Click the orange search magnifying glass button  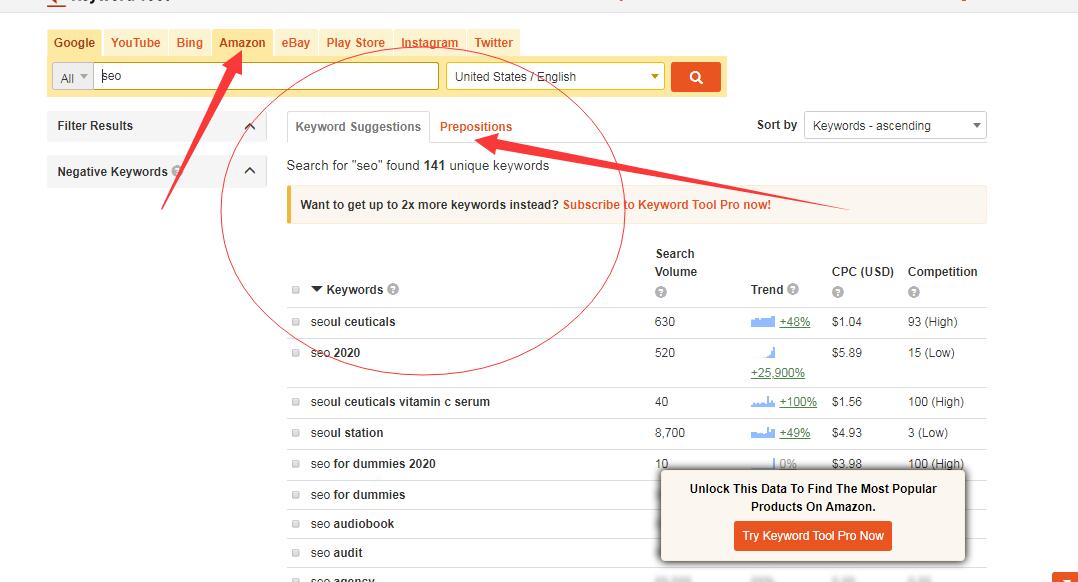click(x=695, y=76)
